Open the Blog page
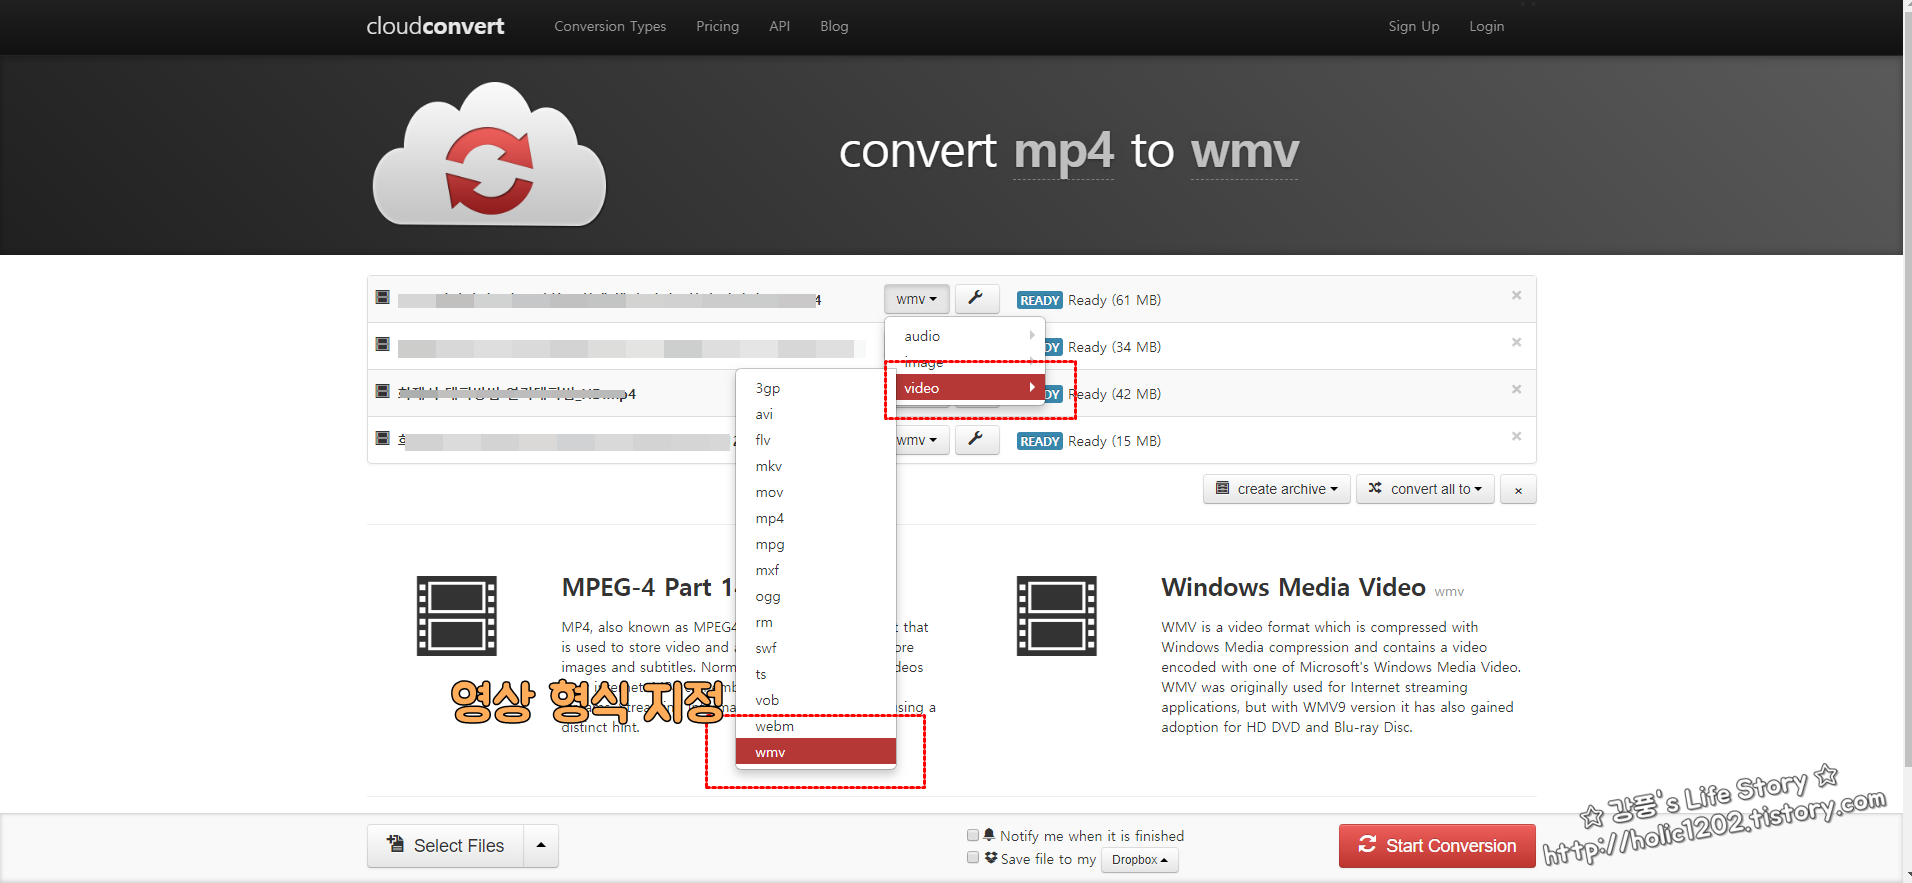This screenshot has height=883, width=1912. coord(834,26)
